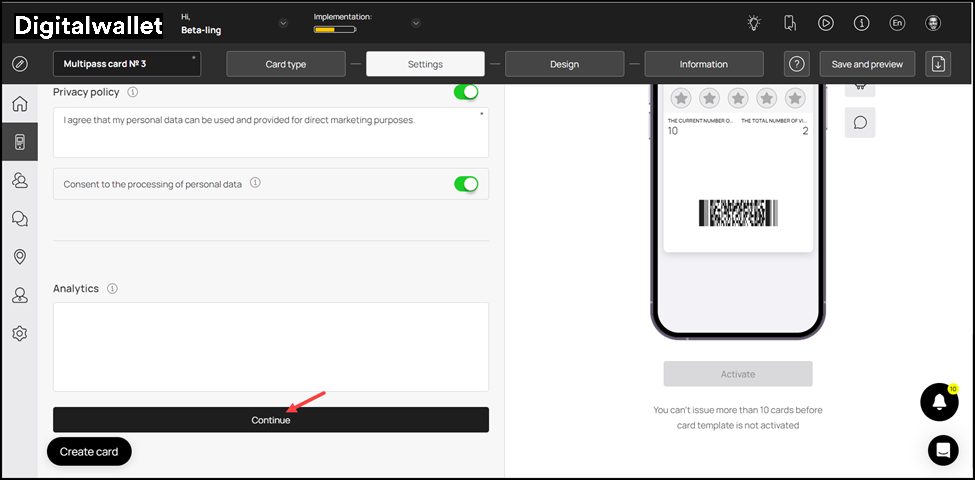Click the info circle icon in top bar
Screen dimensions: 975x480
[x=861, y=24]
